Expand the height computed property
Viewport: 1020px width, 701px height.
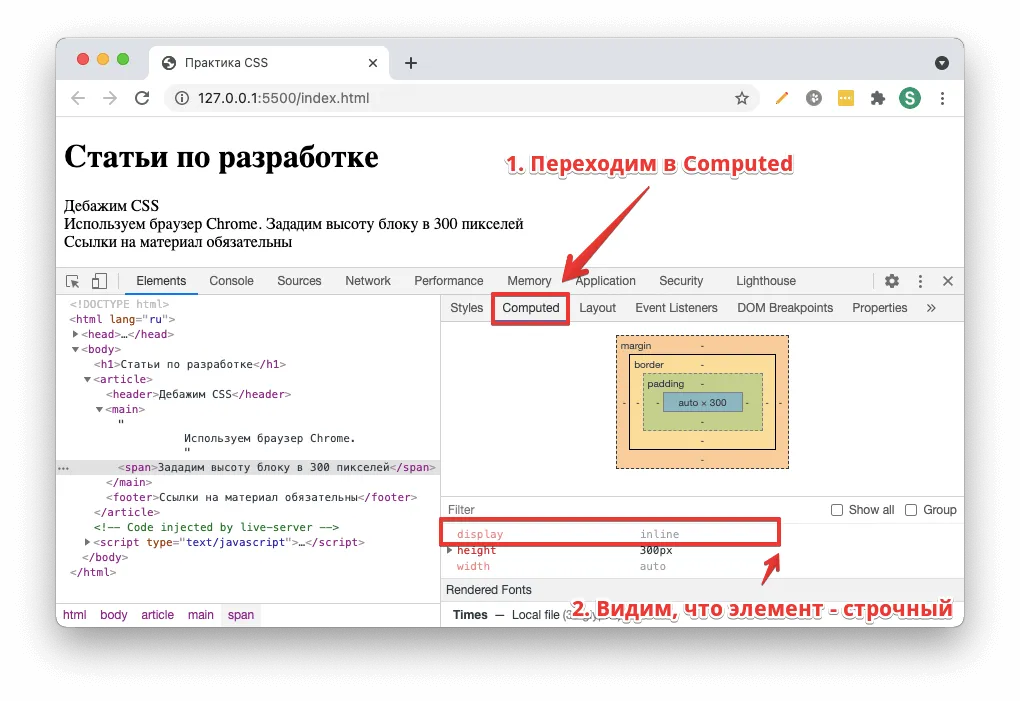click(450, 550)
